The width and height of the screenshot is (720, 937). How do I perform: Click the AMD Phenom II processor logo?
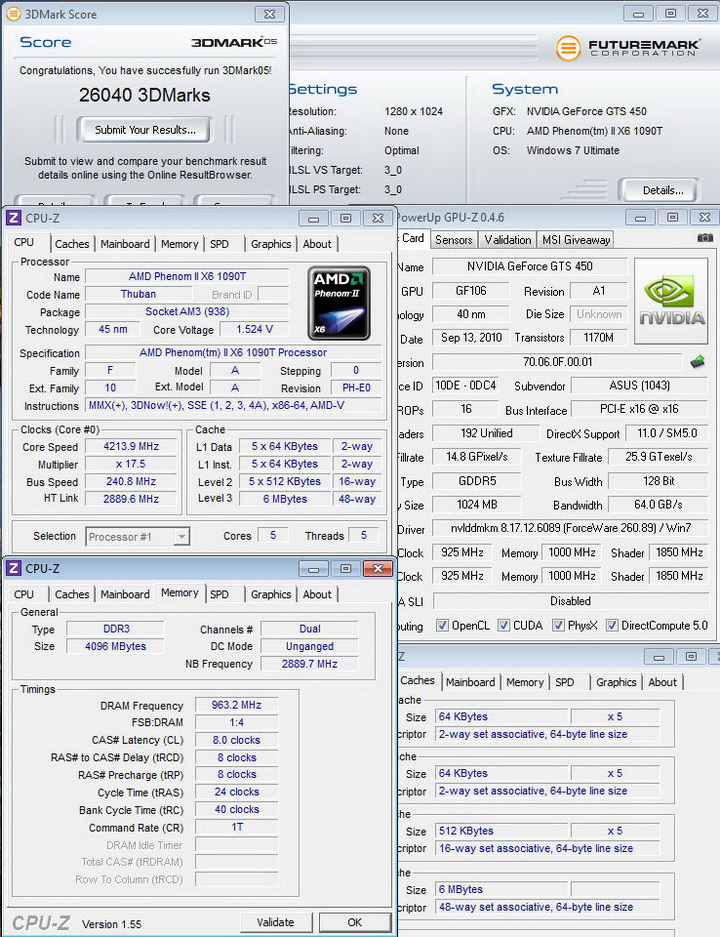(x=339, y=303)
